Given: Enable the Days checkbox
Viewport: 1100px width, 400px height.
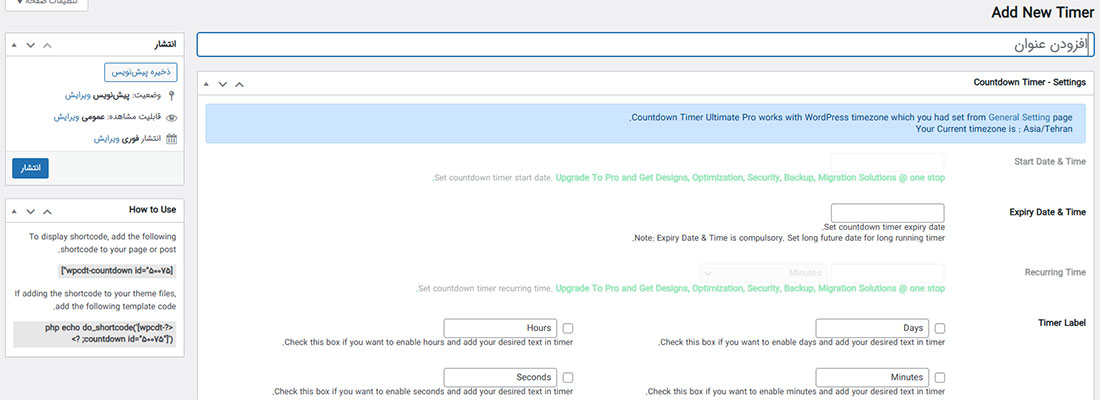Looking at the screenshot, I should coord(939,328).
